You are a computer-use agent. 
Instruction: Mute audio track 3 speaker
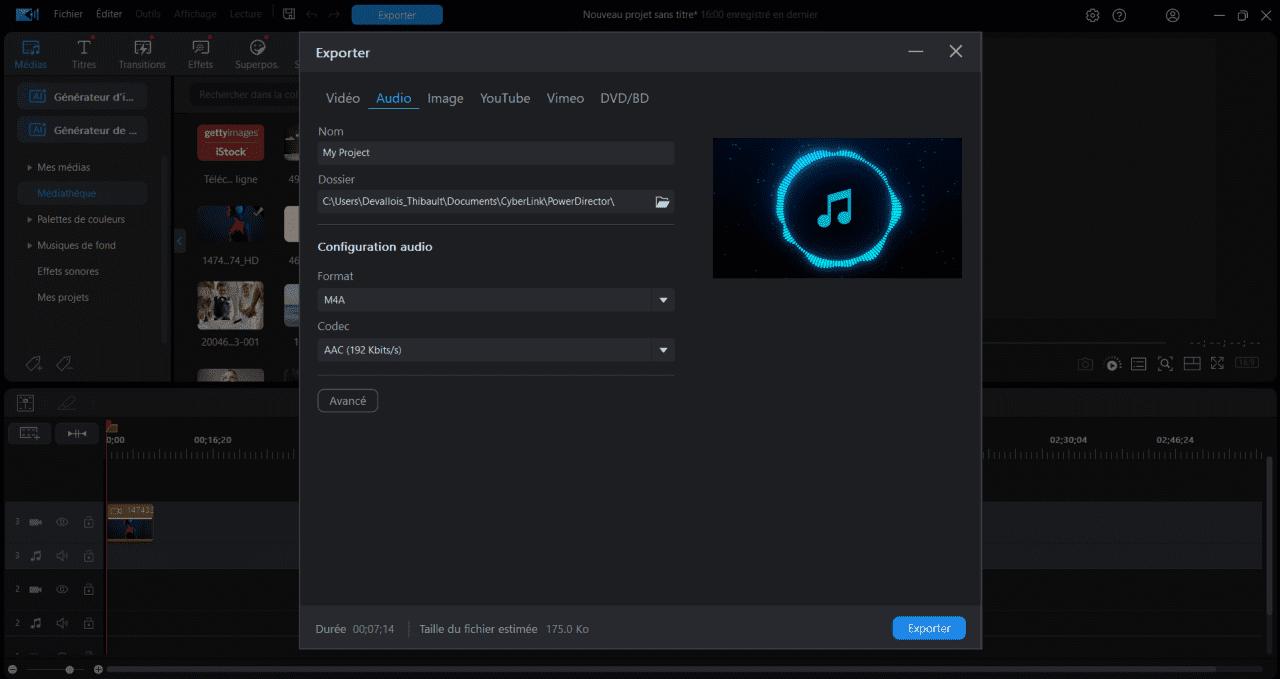point(62,555)
